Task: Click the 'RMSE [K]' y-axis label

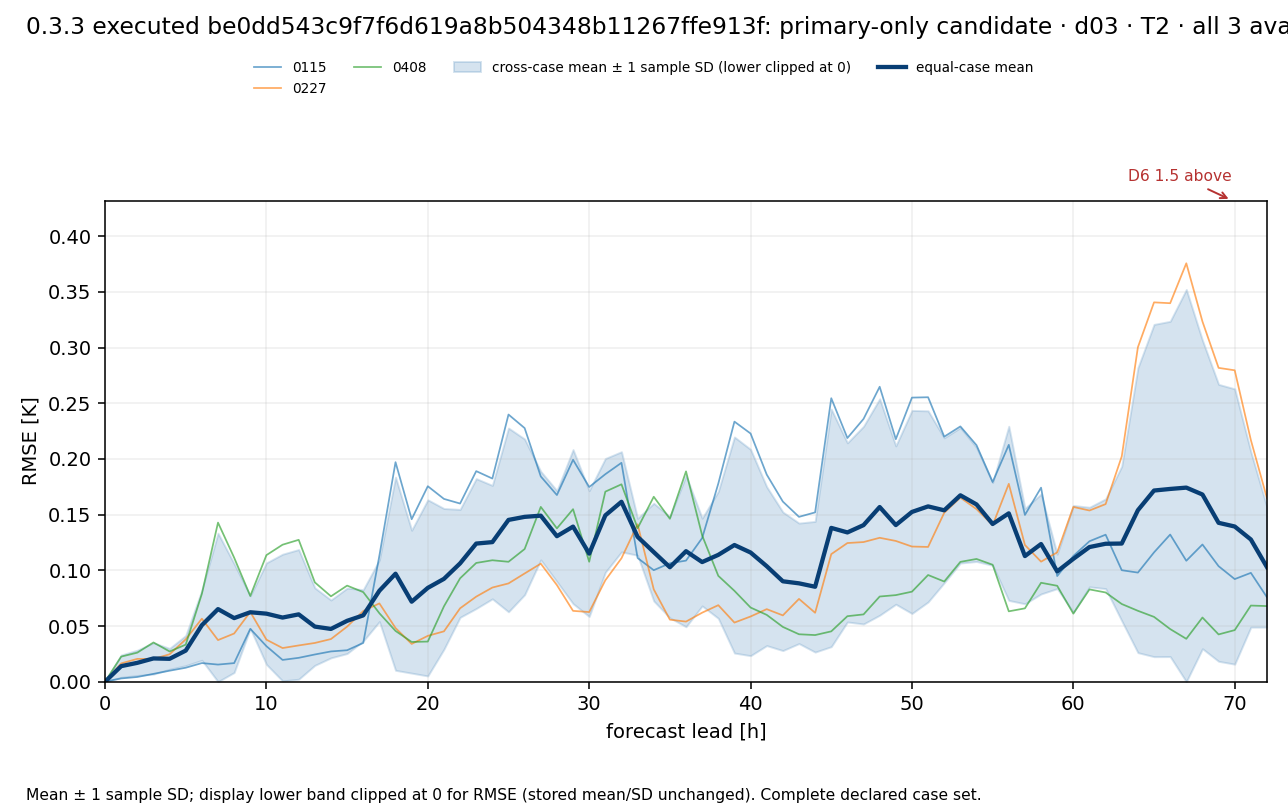Action: point(30,441)
